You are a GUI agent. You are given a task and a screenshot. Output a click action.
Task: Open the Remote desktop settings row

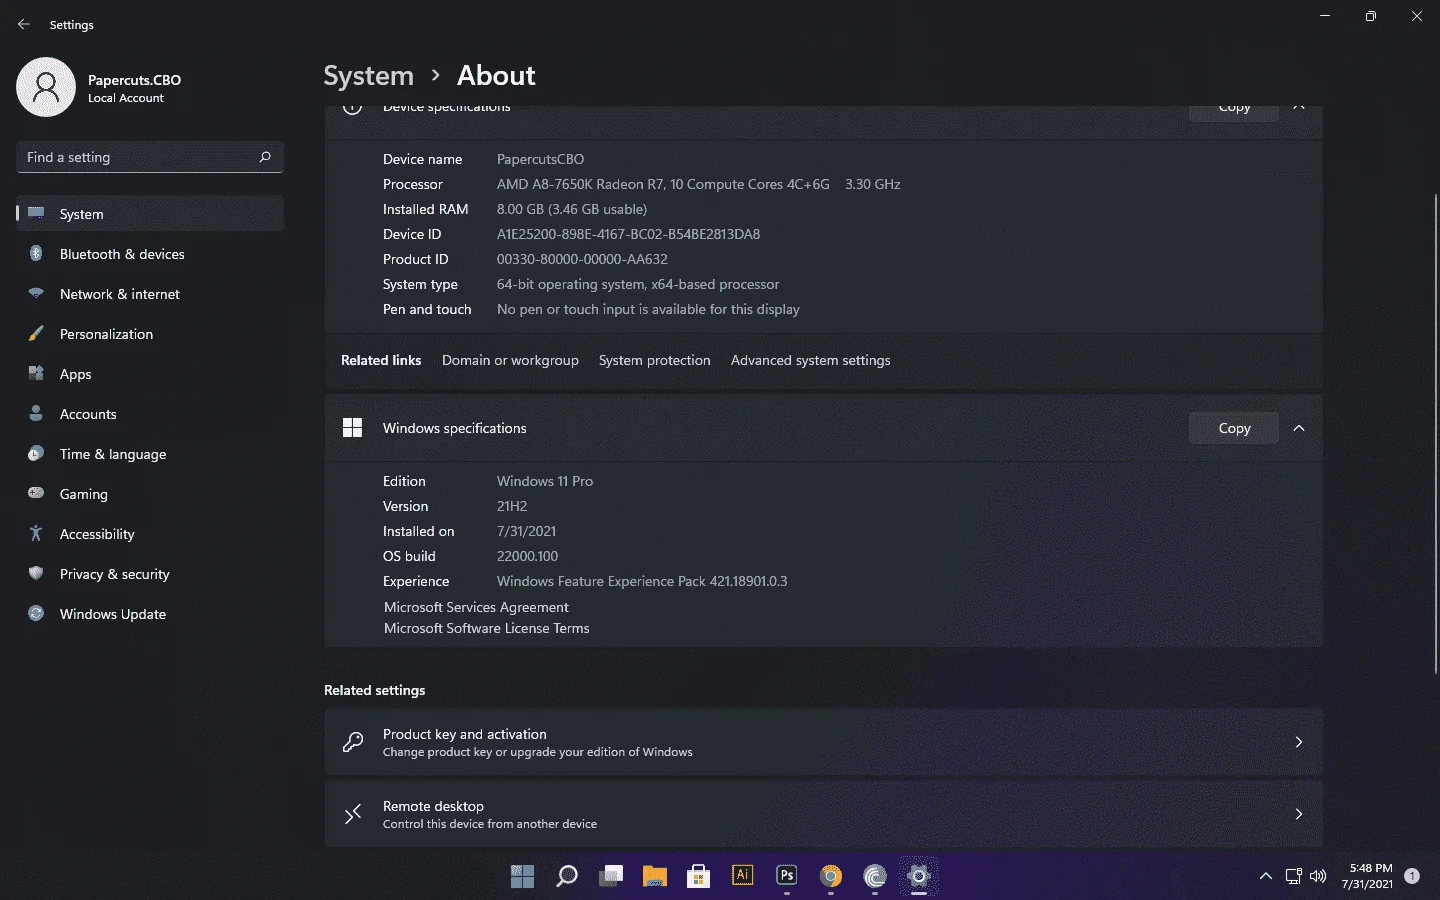pyautogui.click(x=823, y=814)
